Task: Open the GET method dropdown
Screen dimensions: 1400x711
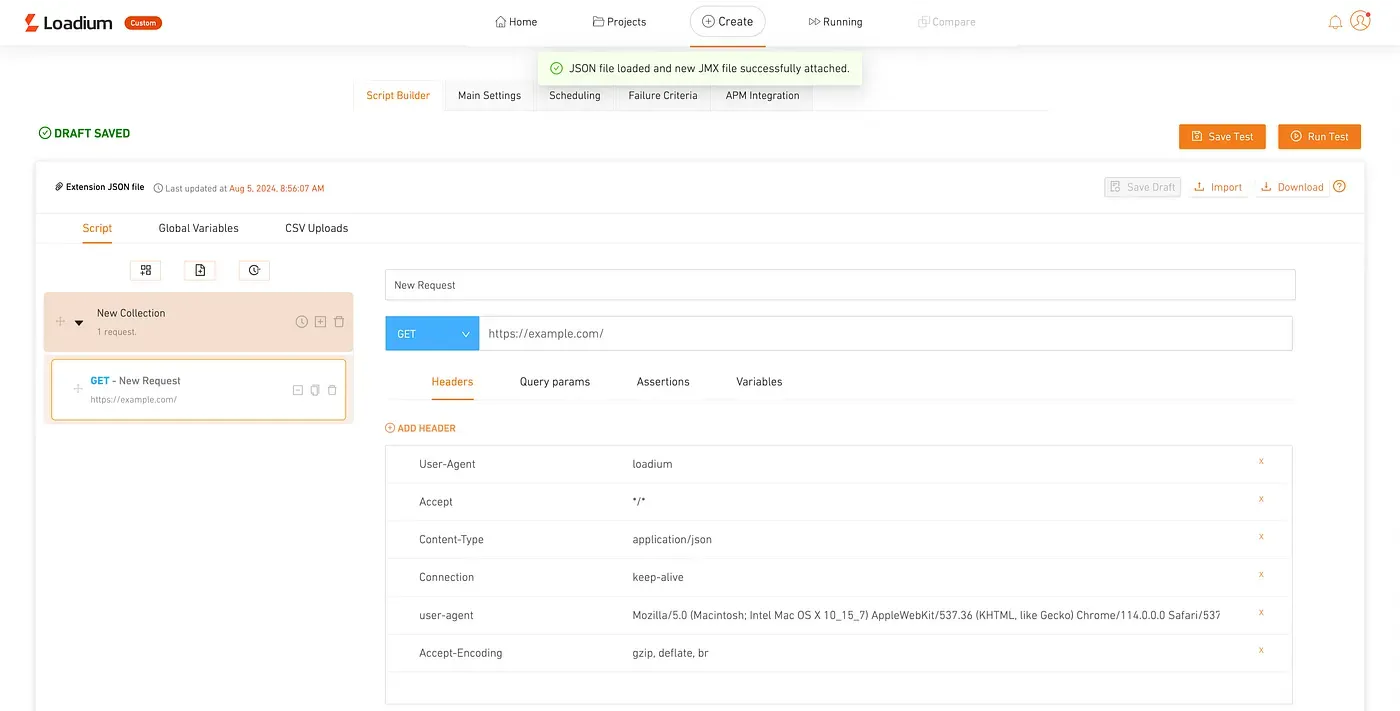Action: click(432, 334)
